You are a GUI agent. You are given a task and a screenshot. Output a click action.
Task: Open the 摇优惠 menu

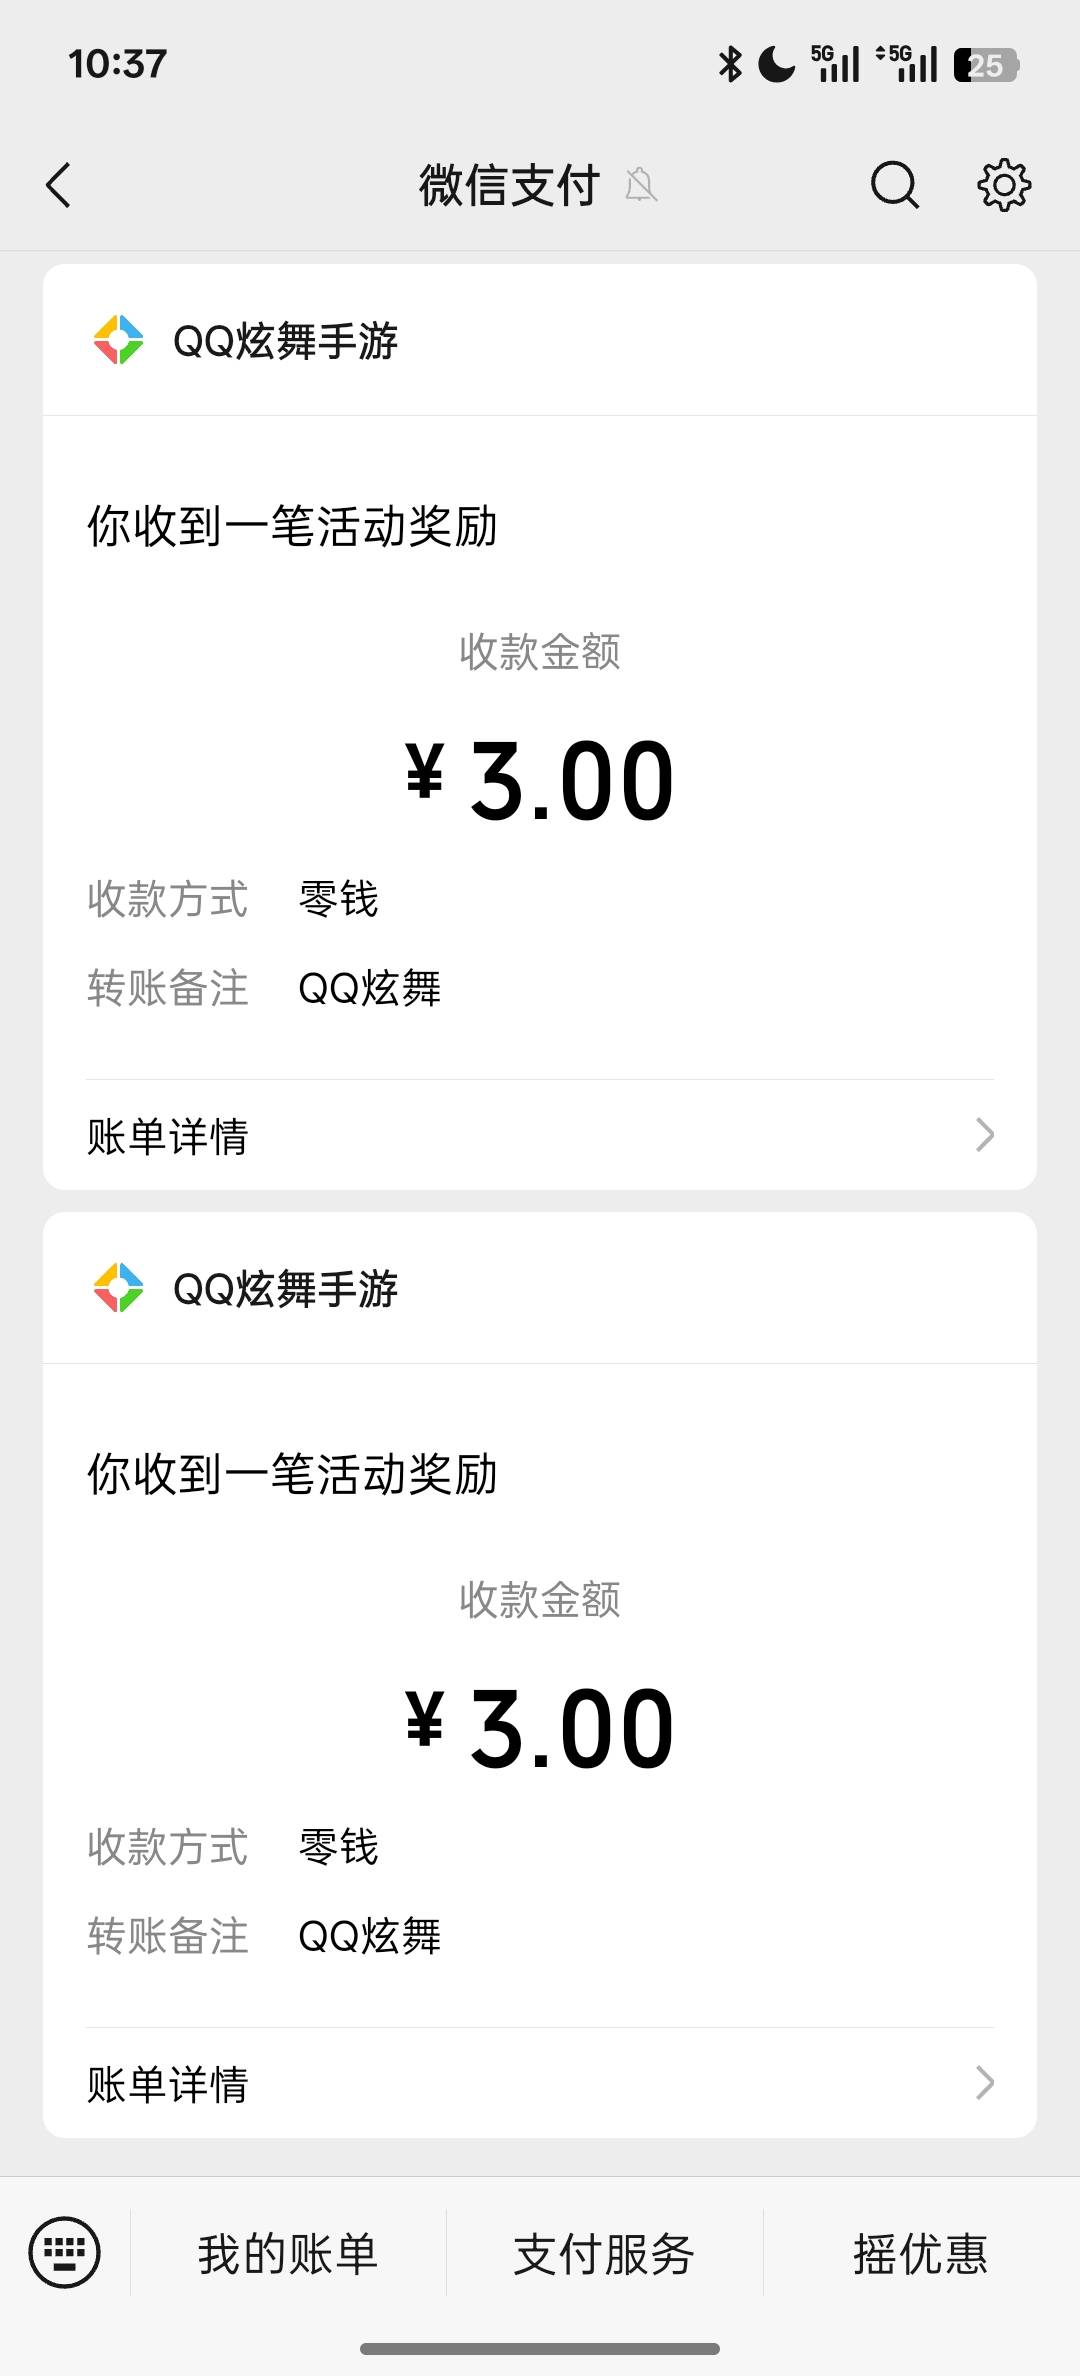click(x=920, y=2254)
